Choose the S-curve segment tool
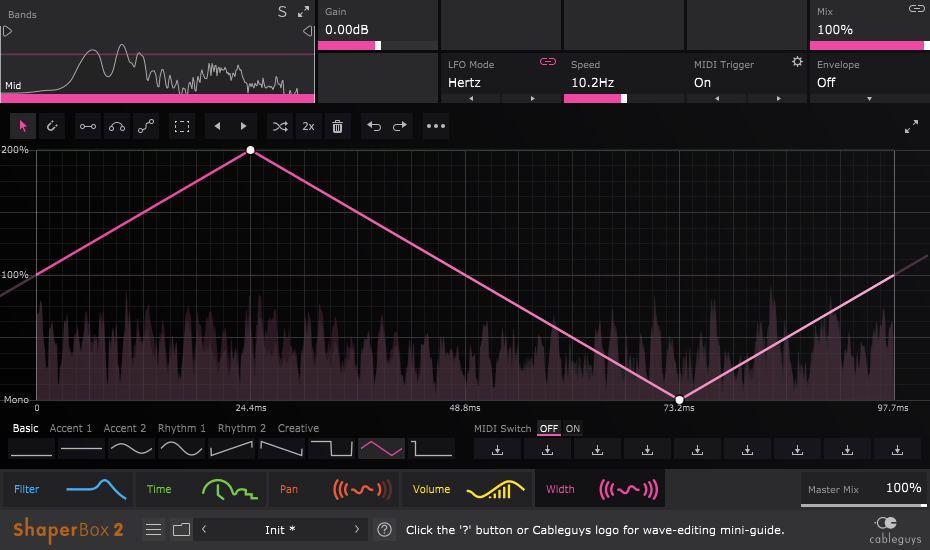 pos(147,127)
